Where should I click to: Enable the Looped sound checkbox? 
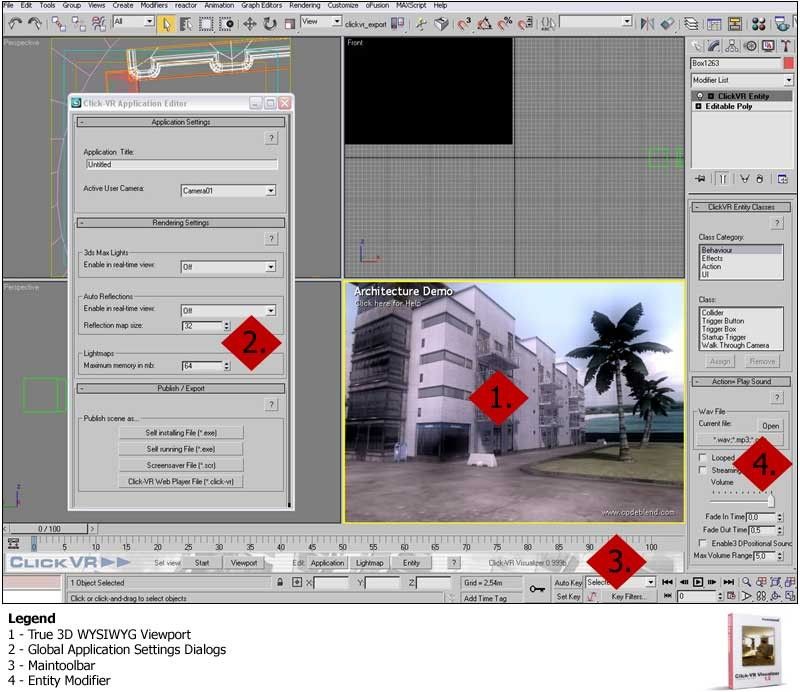click(702, 457)
